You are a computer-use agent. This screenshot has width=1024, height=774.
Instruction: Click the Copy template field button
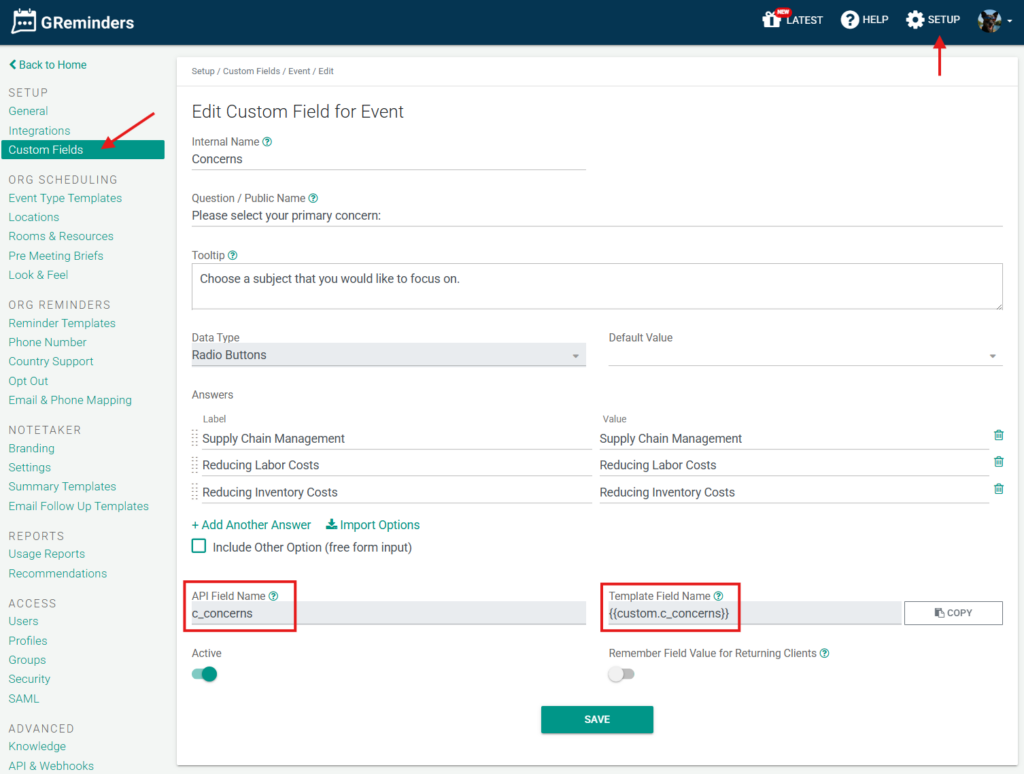953,613
